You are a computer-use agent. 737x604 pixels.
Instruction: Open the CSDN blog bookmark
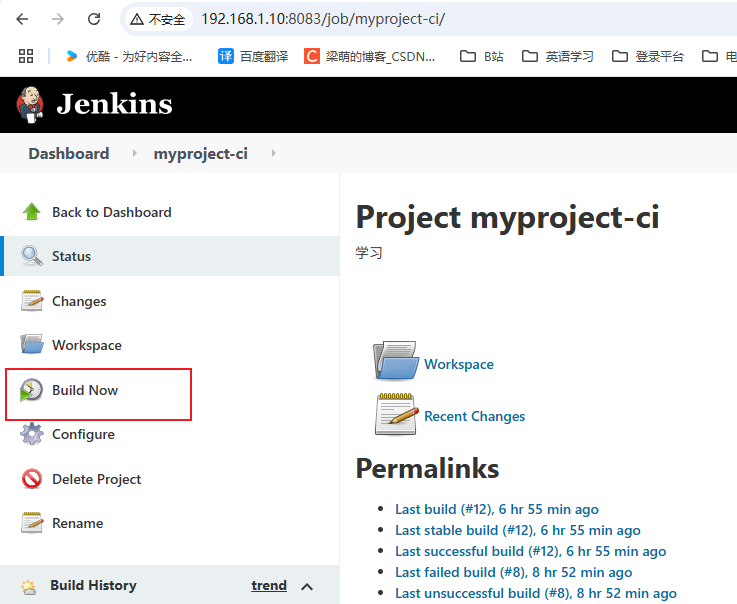pos(369,56)
